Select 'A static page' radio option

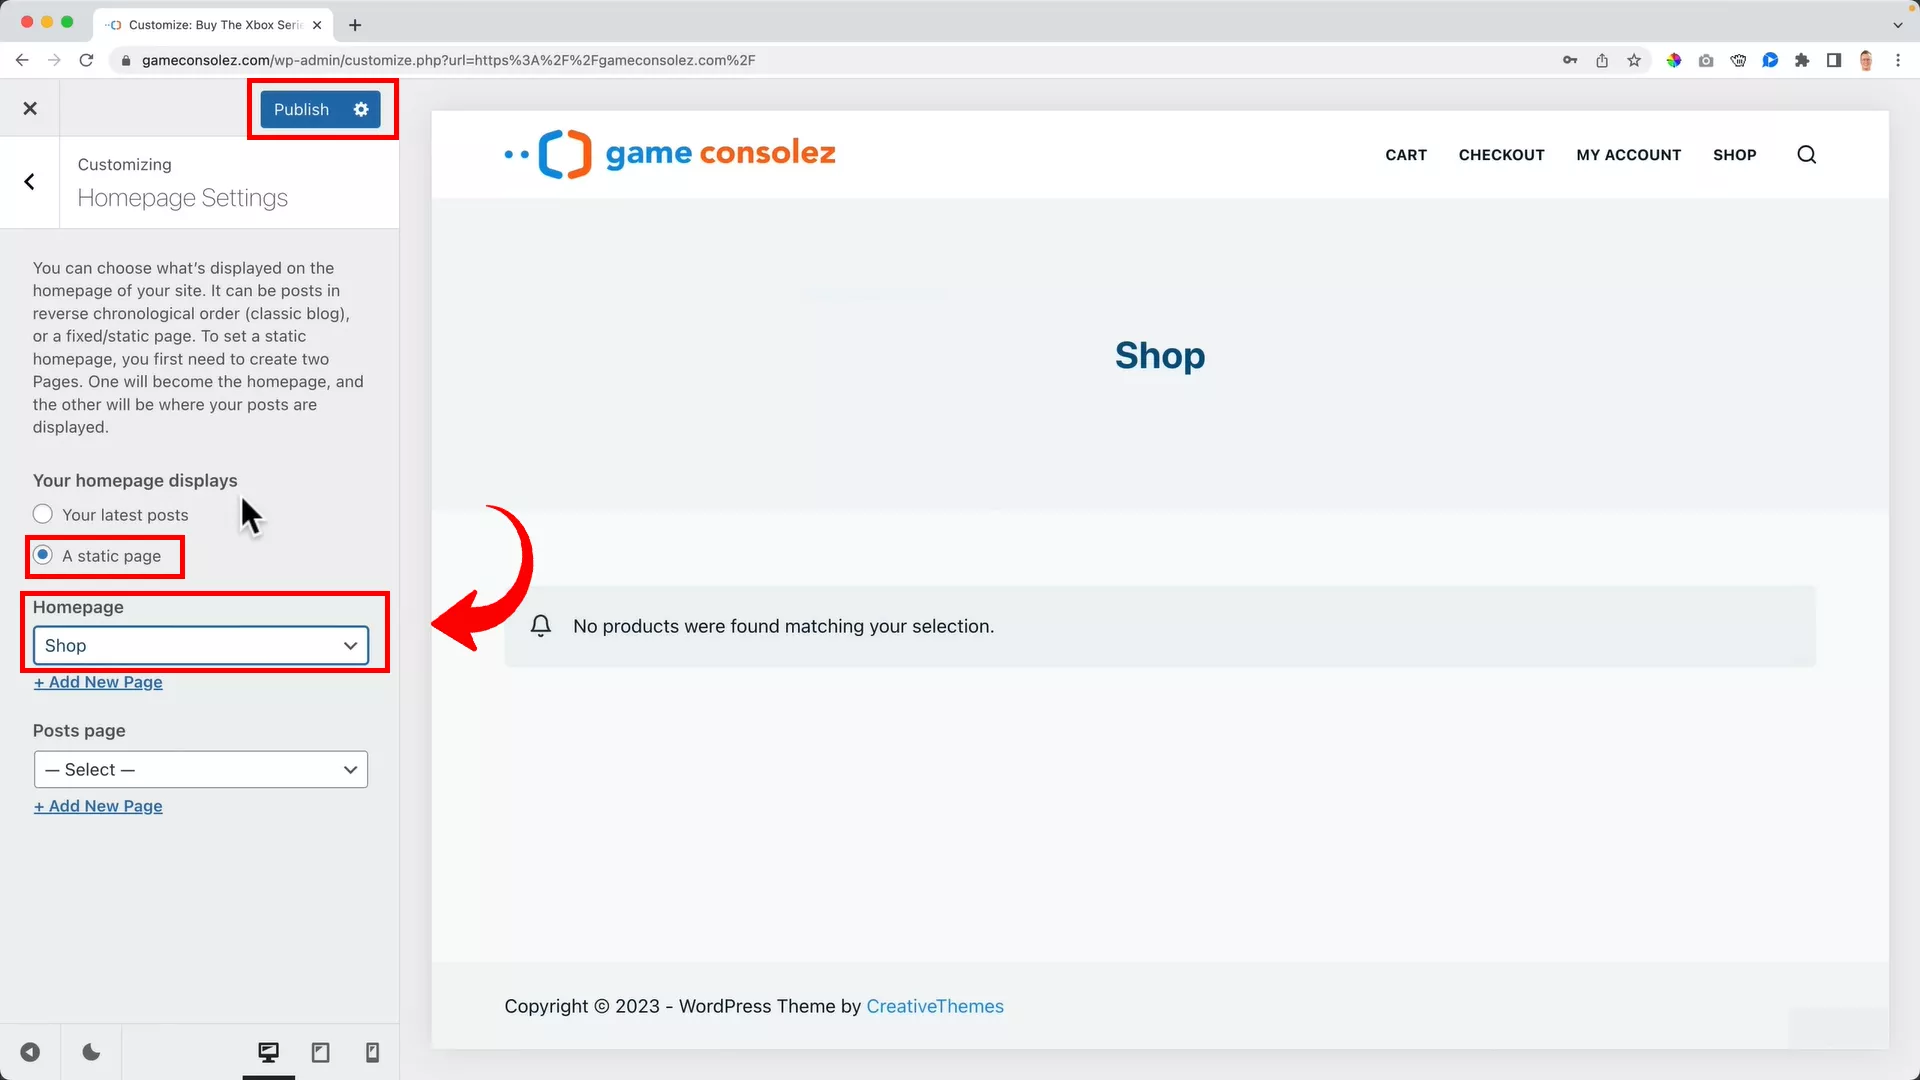43,555
